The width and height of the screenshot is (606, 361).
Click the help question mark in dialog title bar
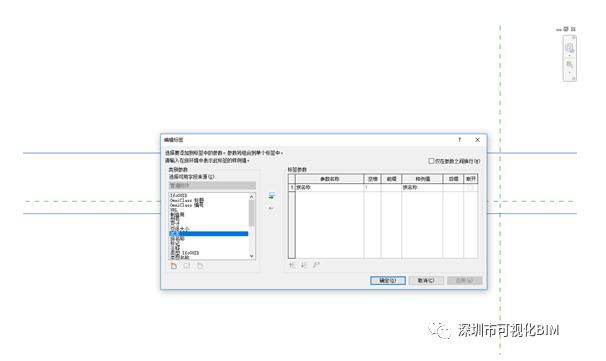coord(460,140)
